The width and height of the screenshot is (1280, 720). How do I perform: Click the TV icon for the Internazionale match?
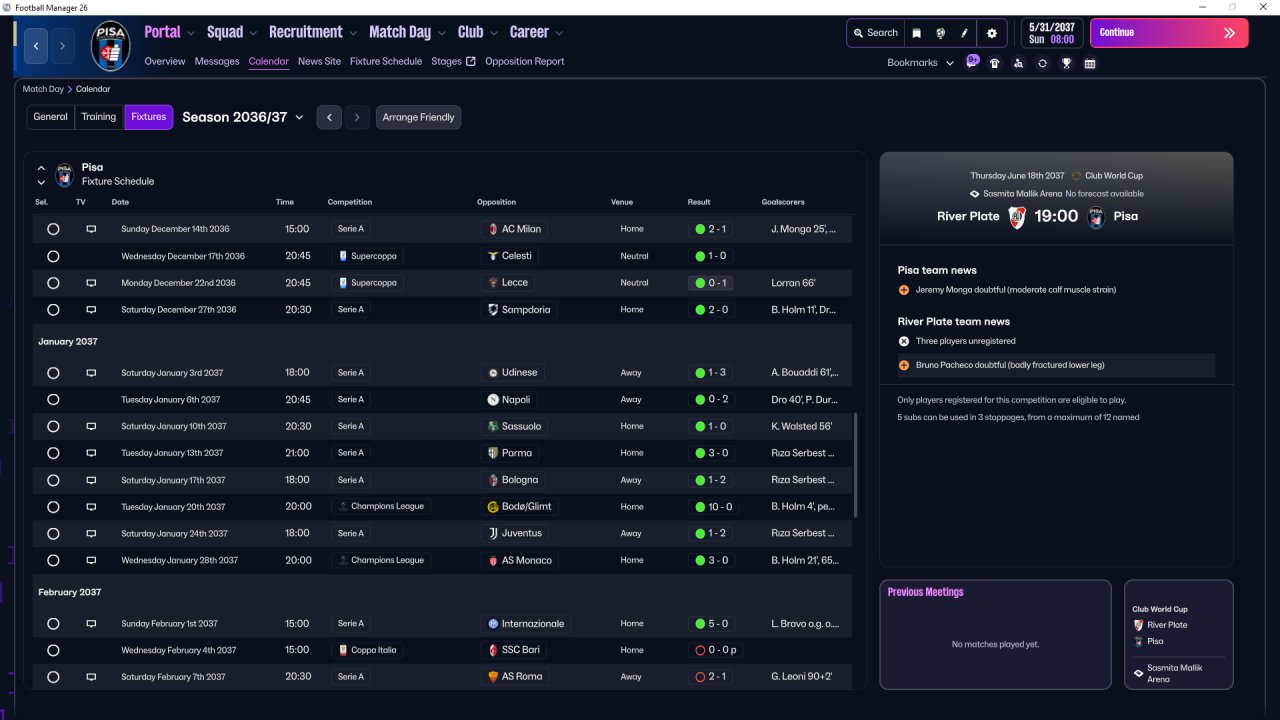coord(91,623)
